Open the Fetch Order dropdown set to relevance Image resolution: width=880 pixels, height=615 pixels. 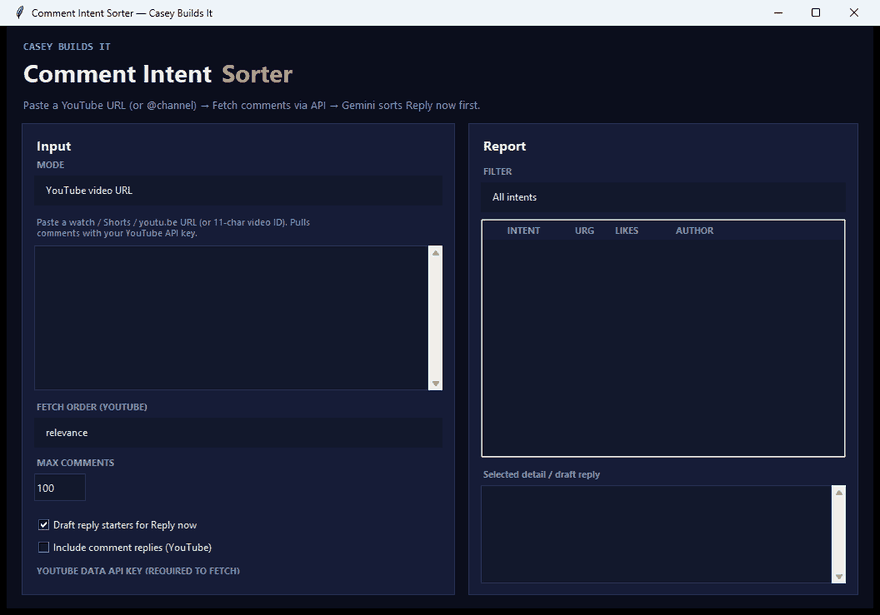(x=238, y=433)
